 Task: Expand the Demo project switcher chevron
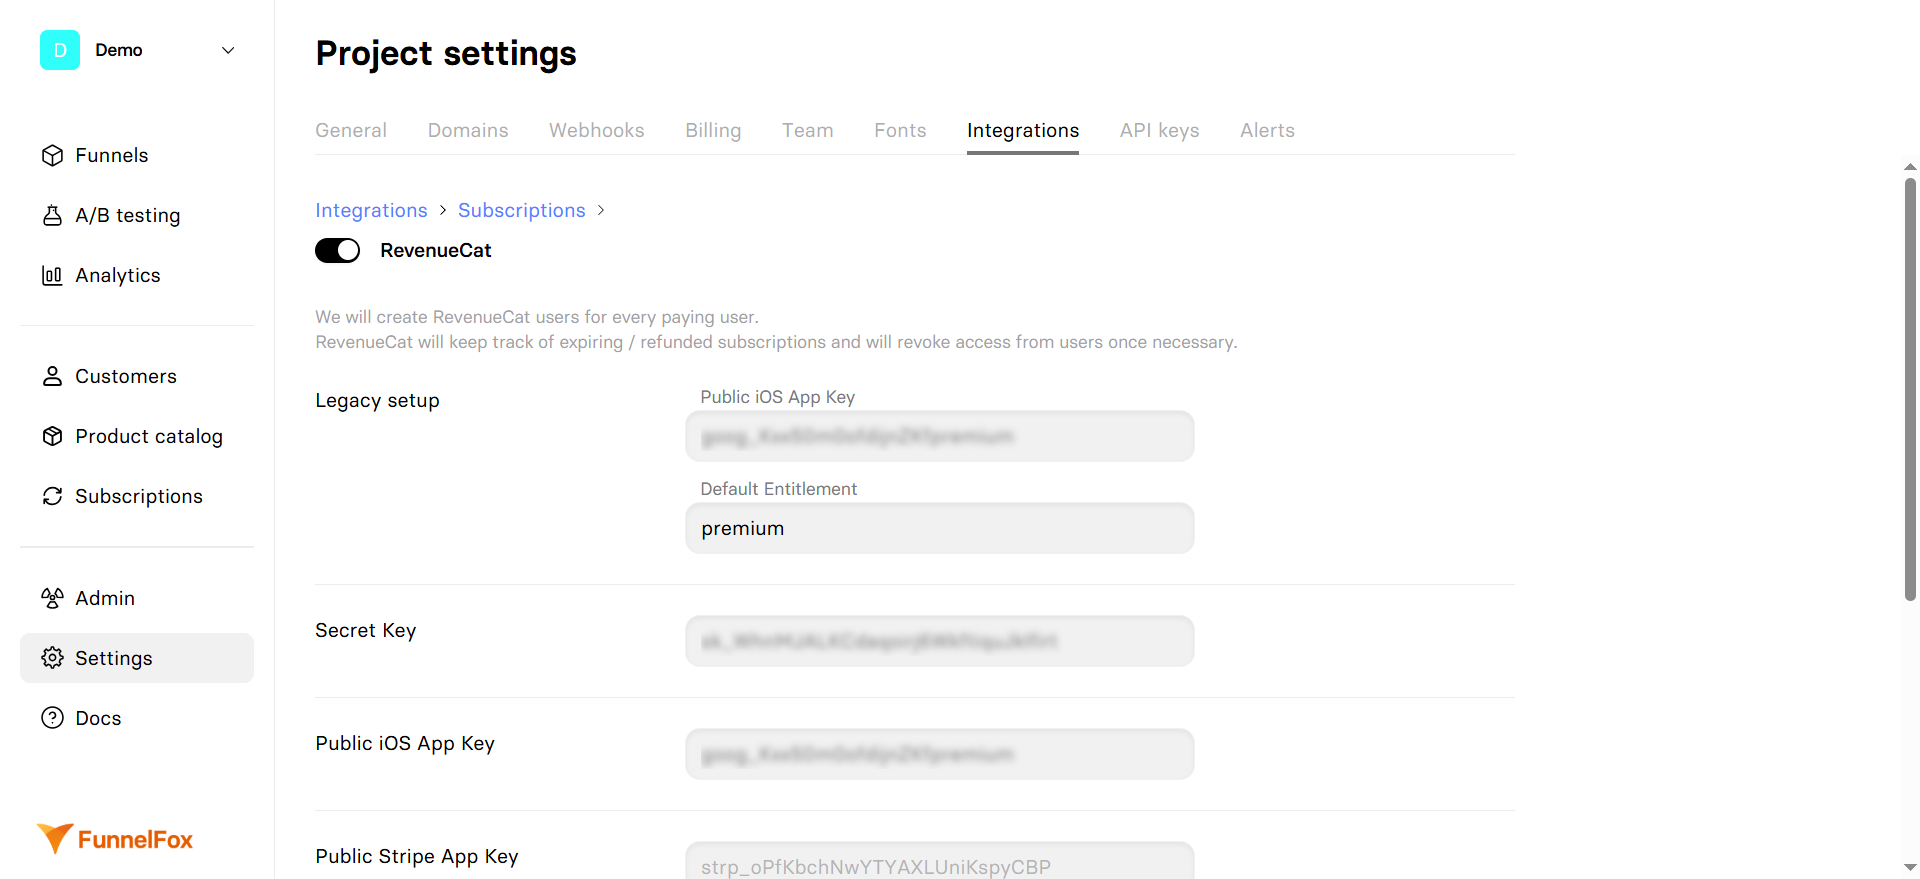coord(228,50)
